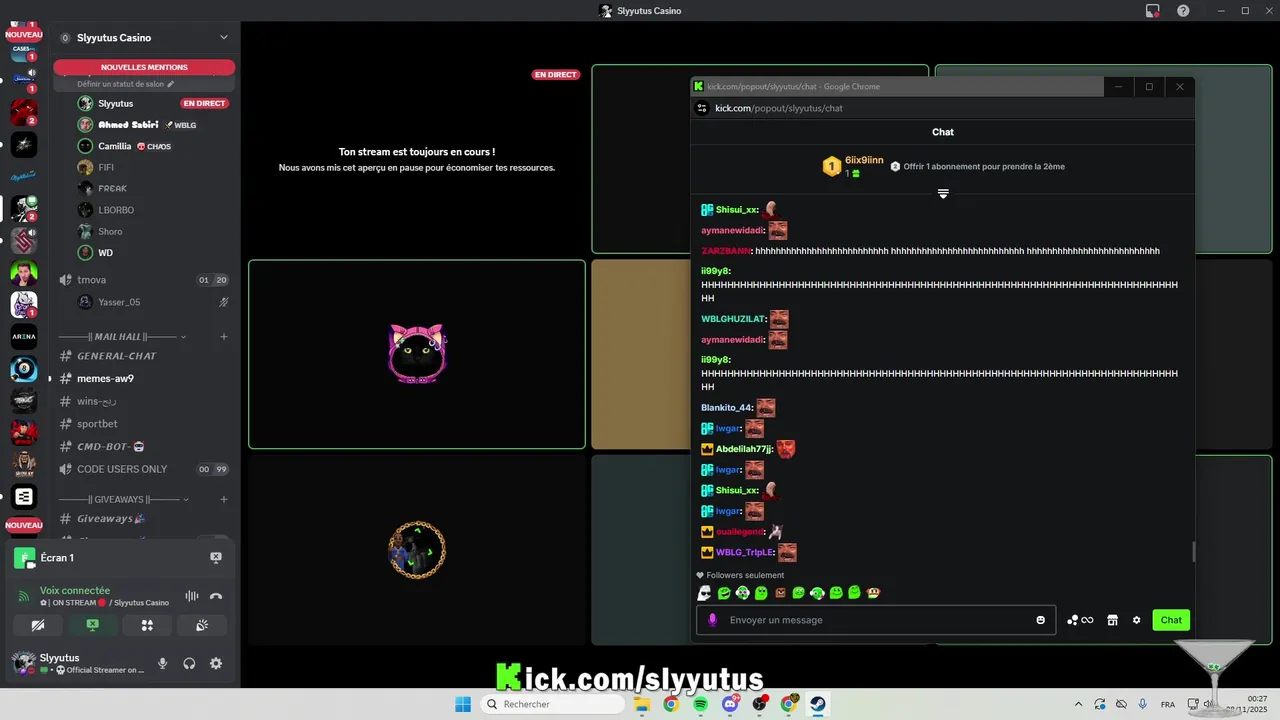The width and height of the screenshot is (1280, 720).
Task: Insert the sunglasses ghost emote
Action: point(705,593)
